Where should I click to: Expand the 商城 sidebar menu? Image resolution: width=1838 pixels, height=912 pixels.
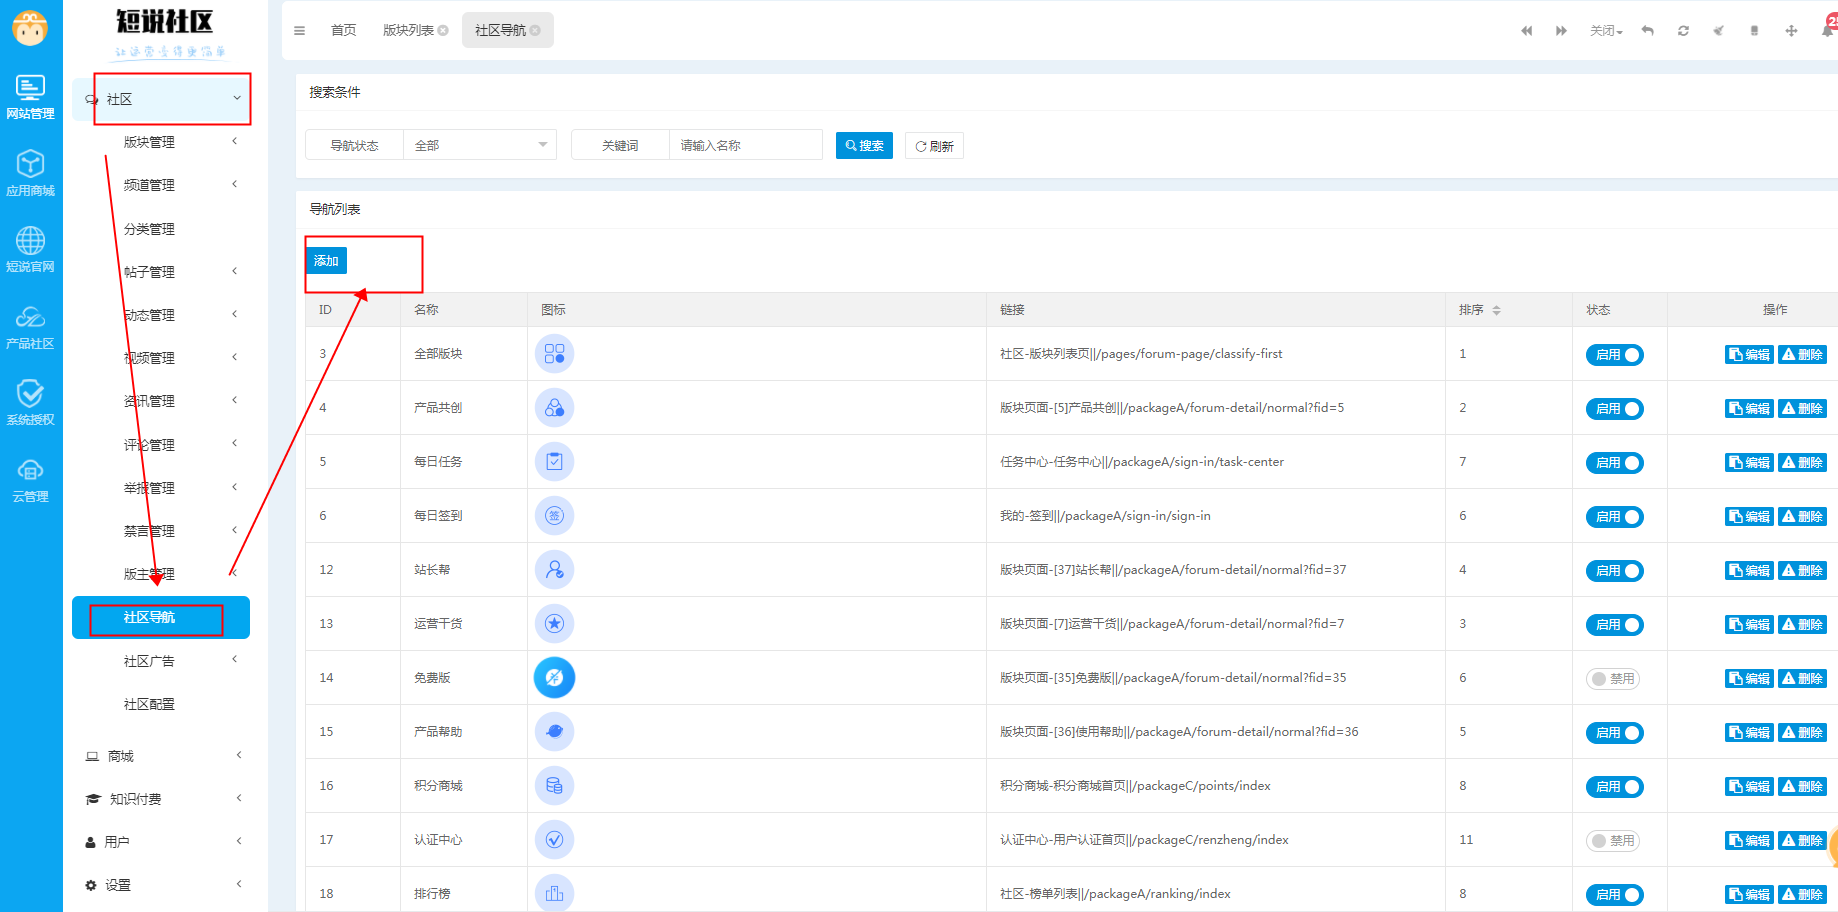[x=161, y=756]
